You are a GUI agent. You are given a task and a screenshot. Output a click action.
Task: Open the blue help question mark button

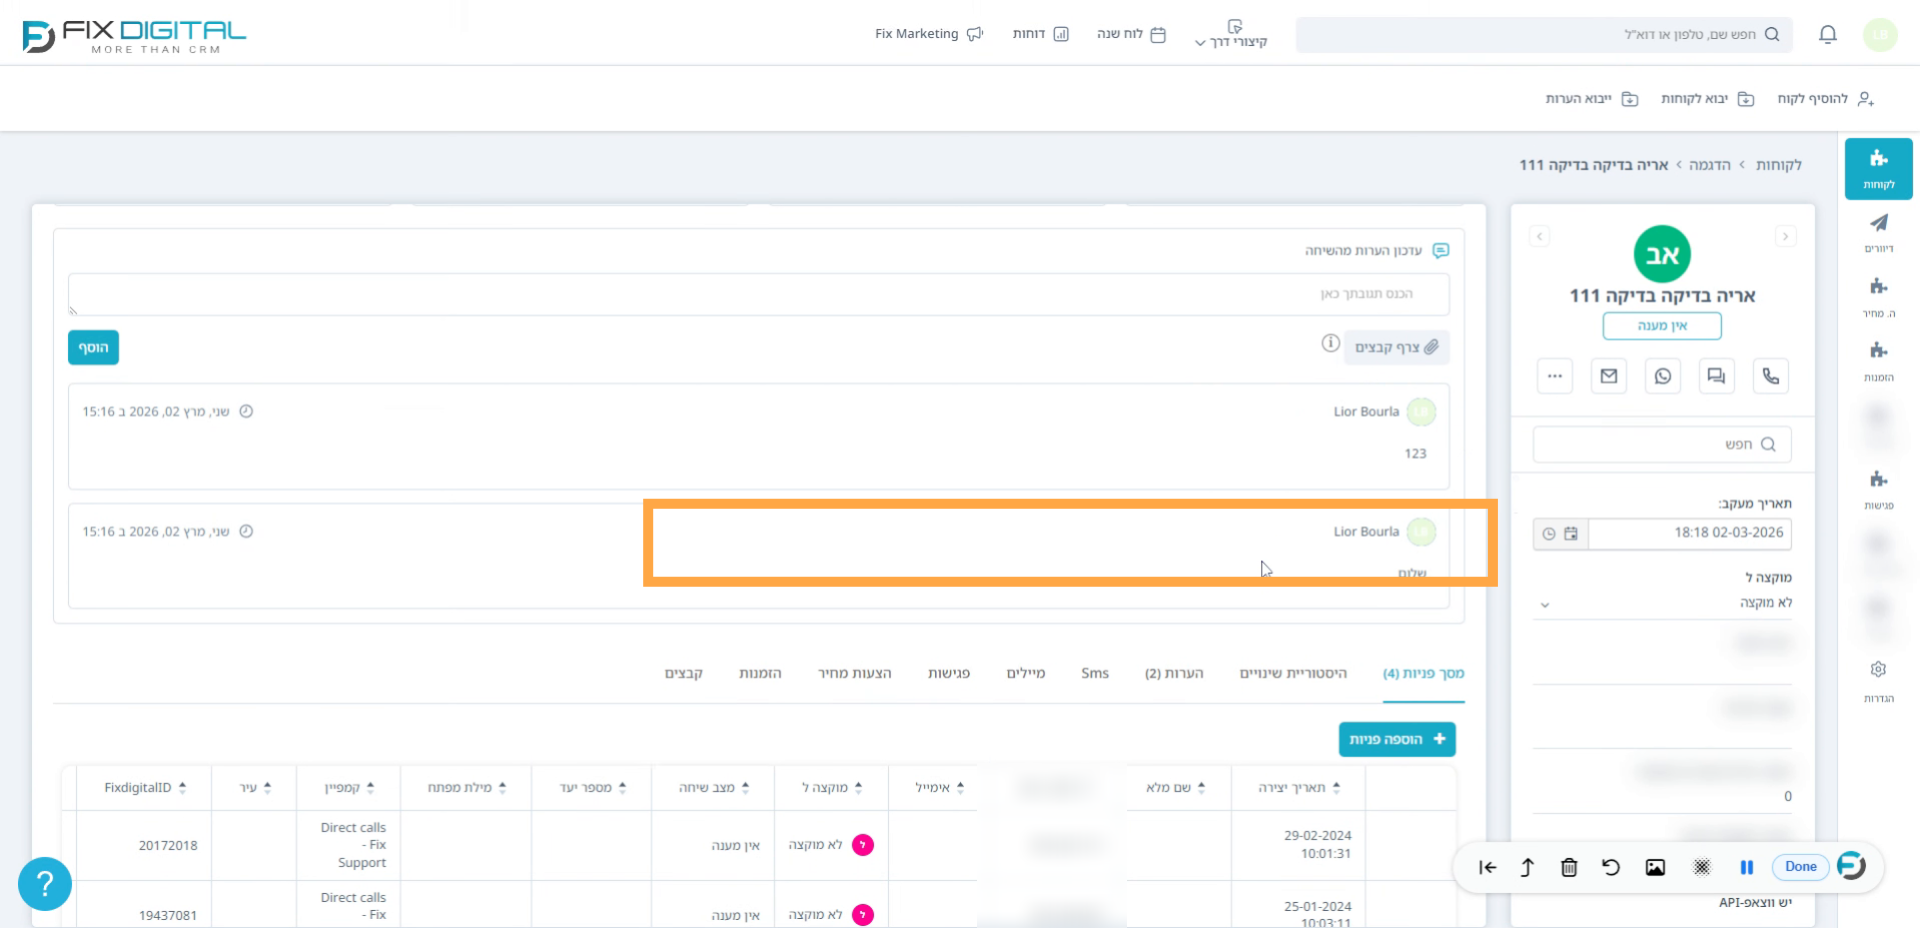click(45, 884)
